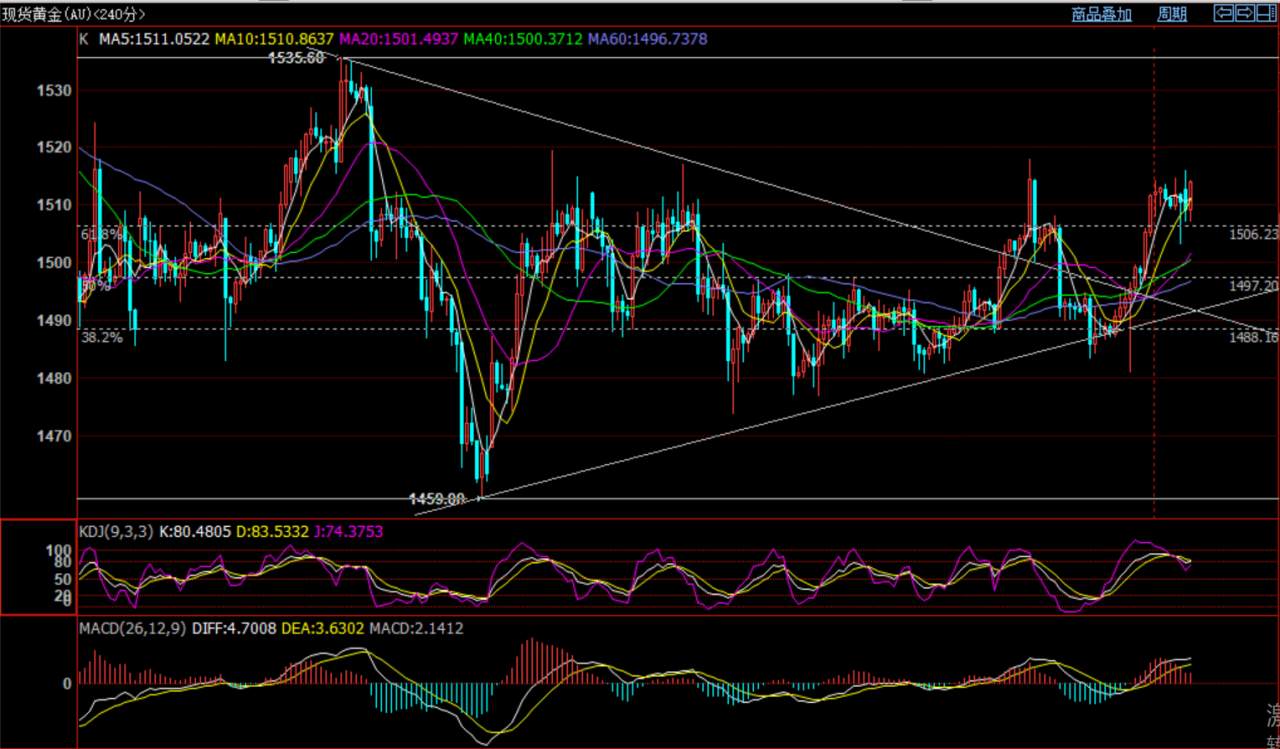Select the MA5:1511.0522 indicator label
The image size is (1280, 749).
[x=154, y=39]
